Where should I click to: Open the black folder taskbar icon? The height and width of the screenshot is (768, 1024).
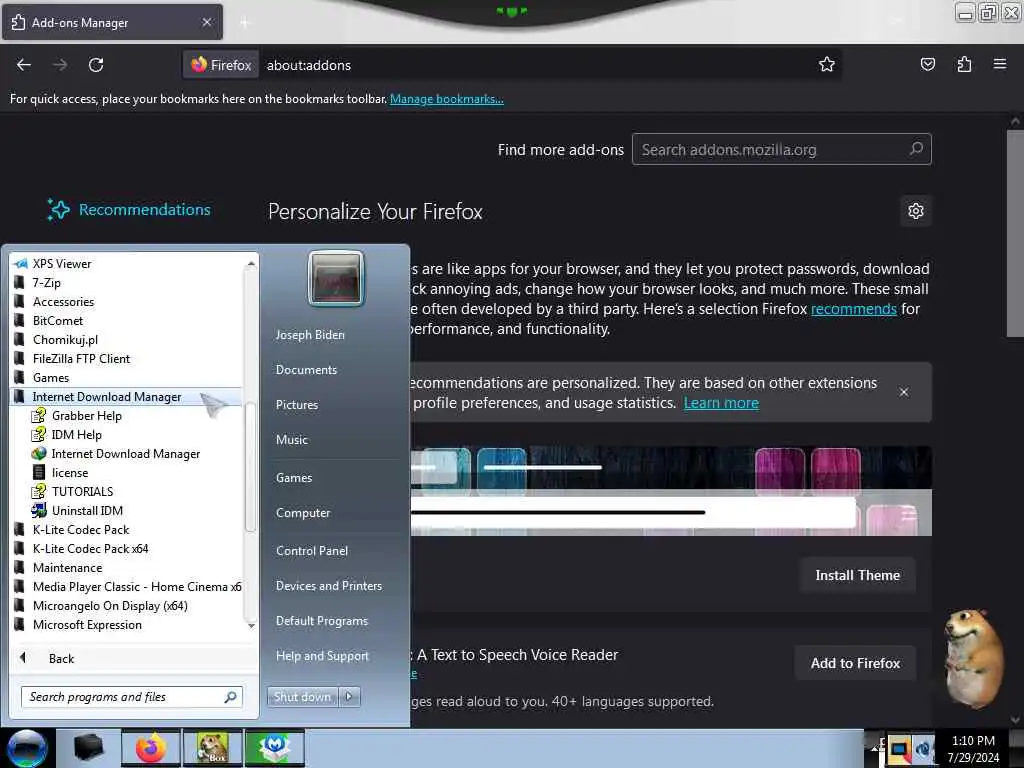89,748
